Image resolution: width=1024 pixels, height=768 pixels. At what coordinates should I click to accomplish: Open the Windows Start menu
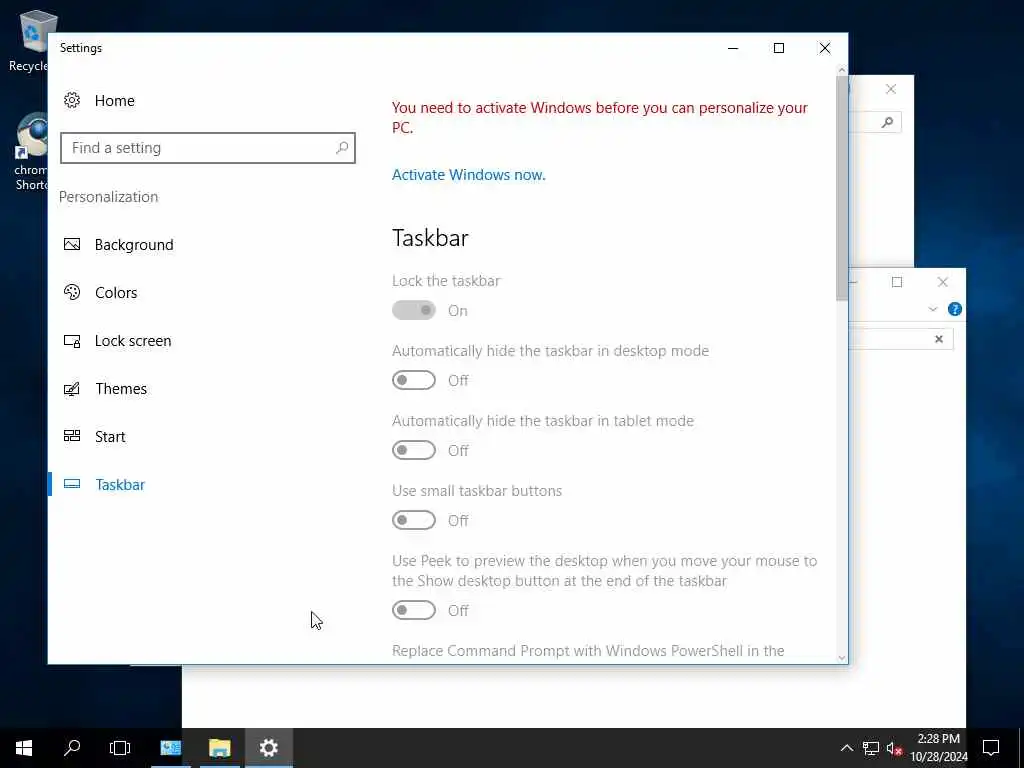[24, 748]
